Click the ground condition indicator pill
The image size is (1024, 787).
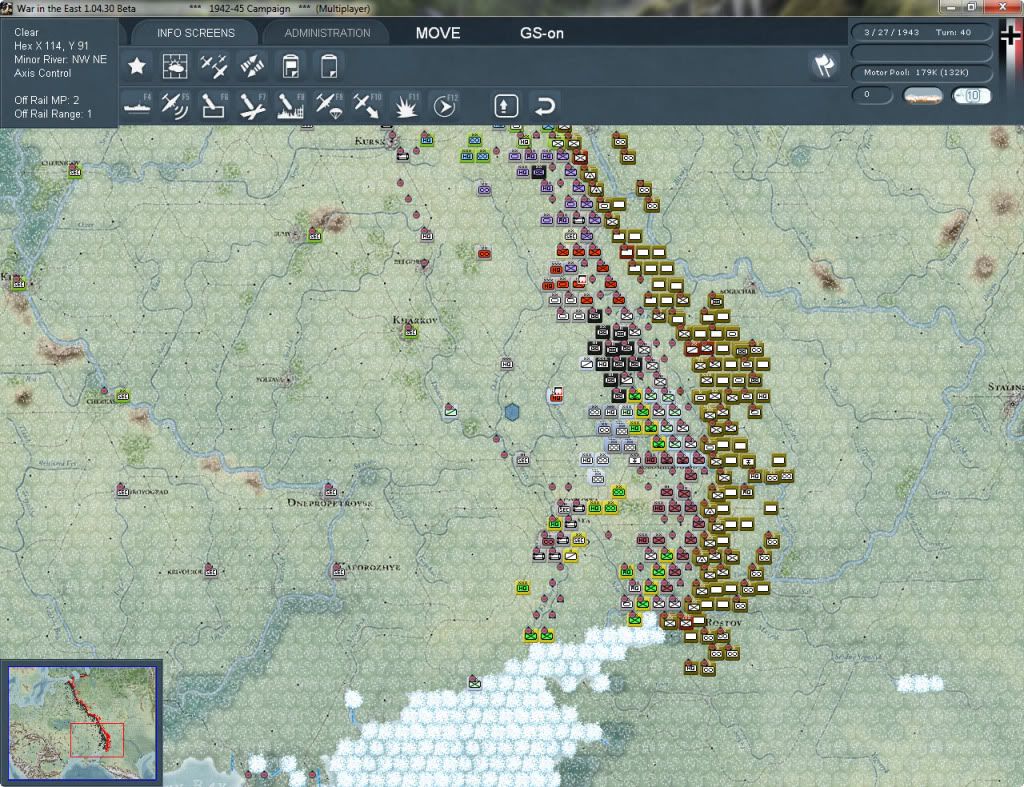(x=923, y=96)
